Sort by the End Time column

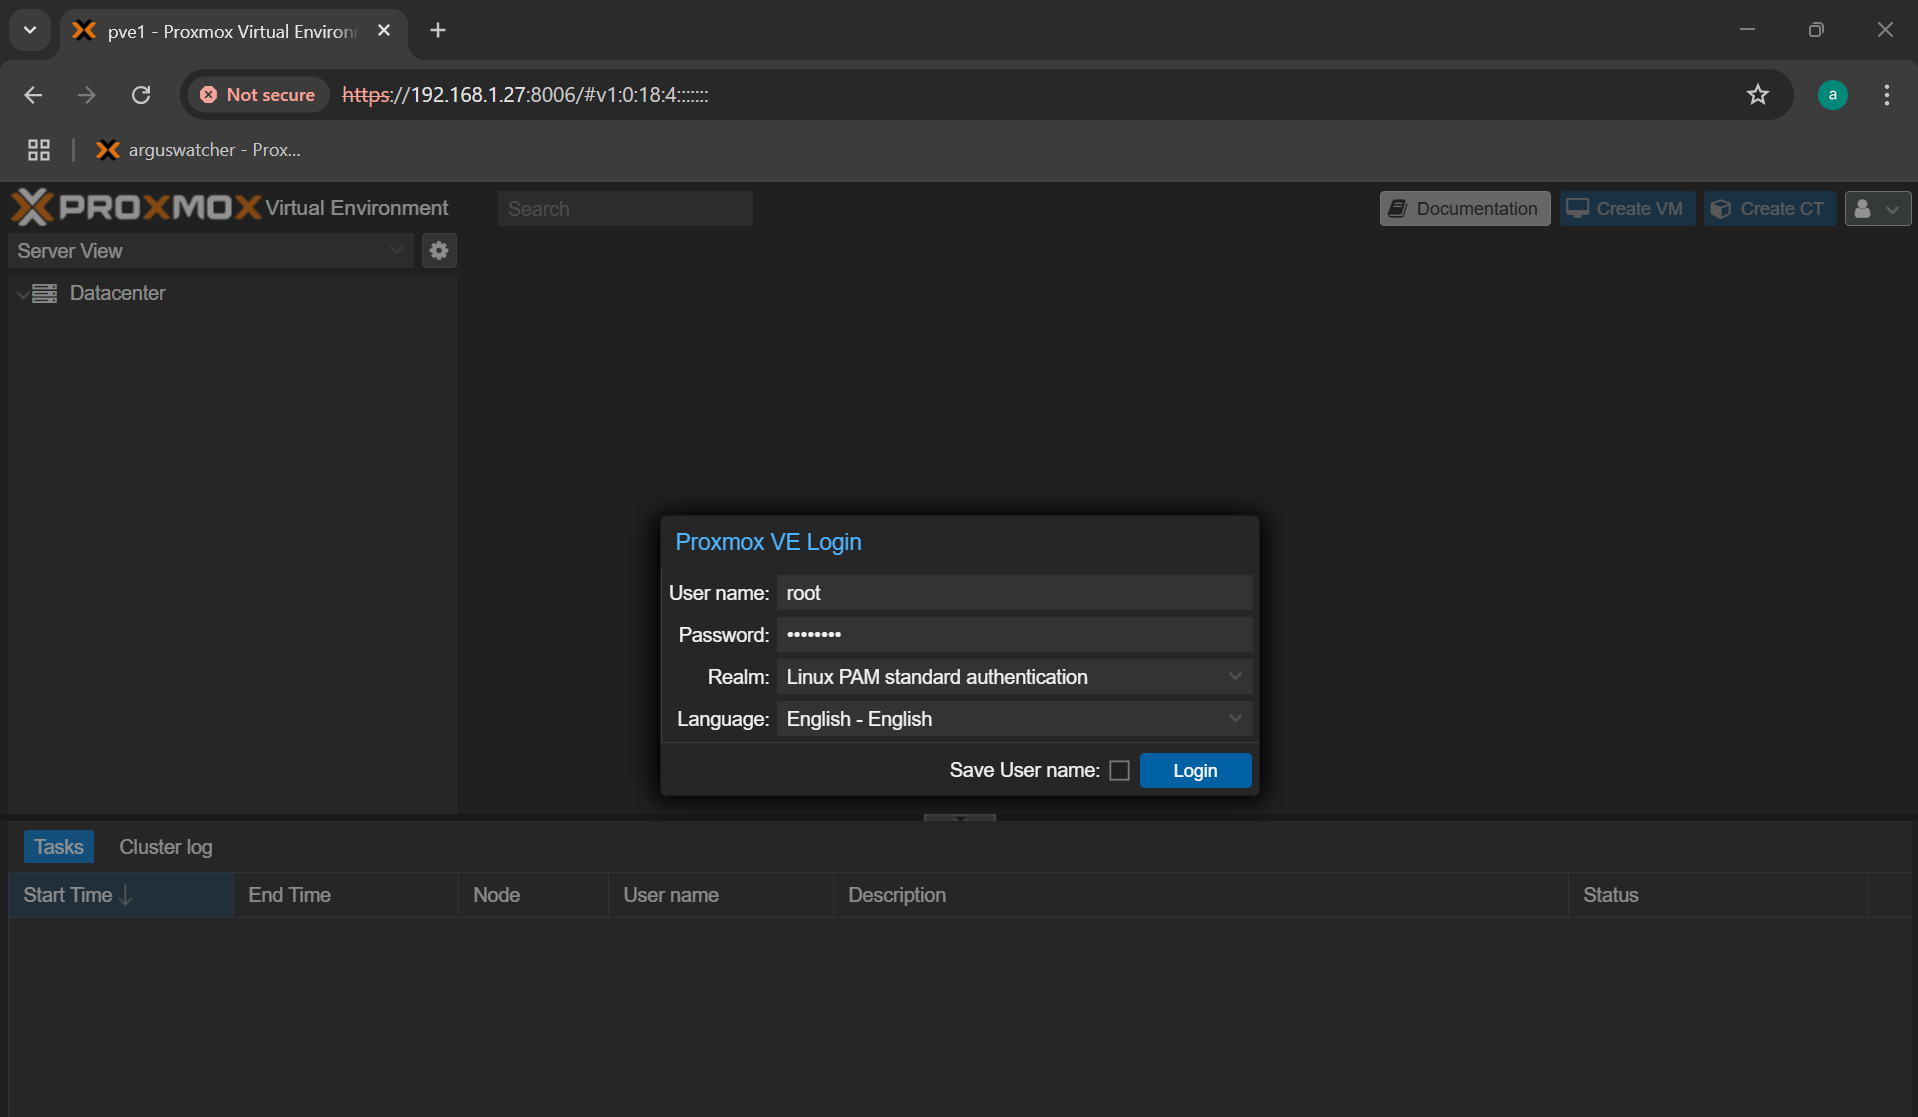click(x=346, y=895)
